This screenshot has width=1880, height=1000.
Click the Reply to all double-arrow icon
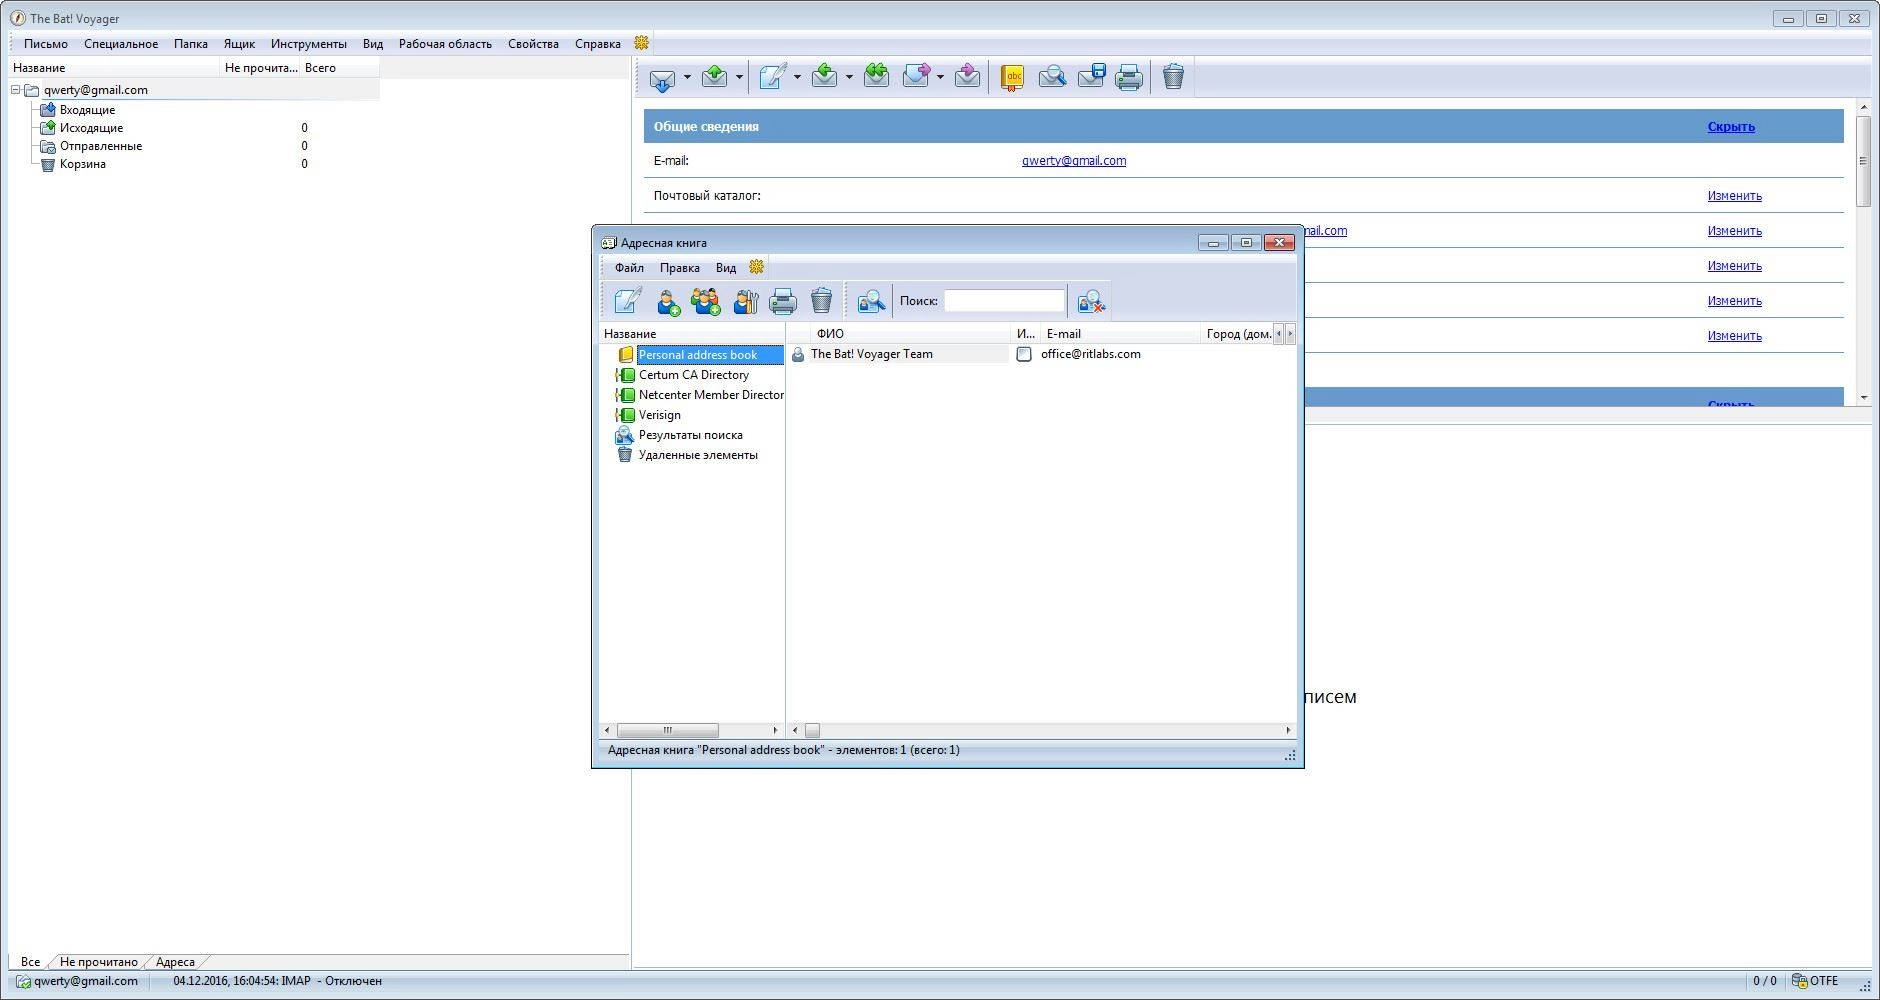pyautogui.click(x=876, y=76)
